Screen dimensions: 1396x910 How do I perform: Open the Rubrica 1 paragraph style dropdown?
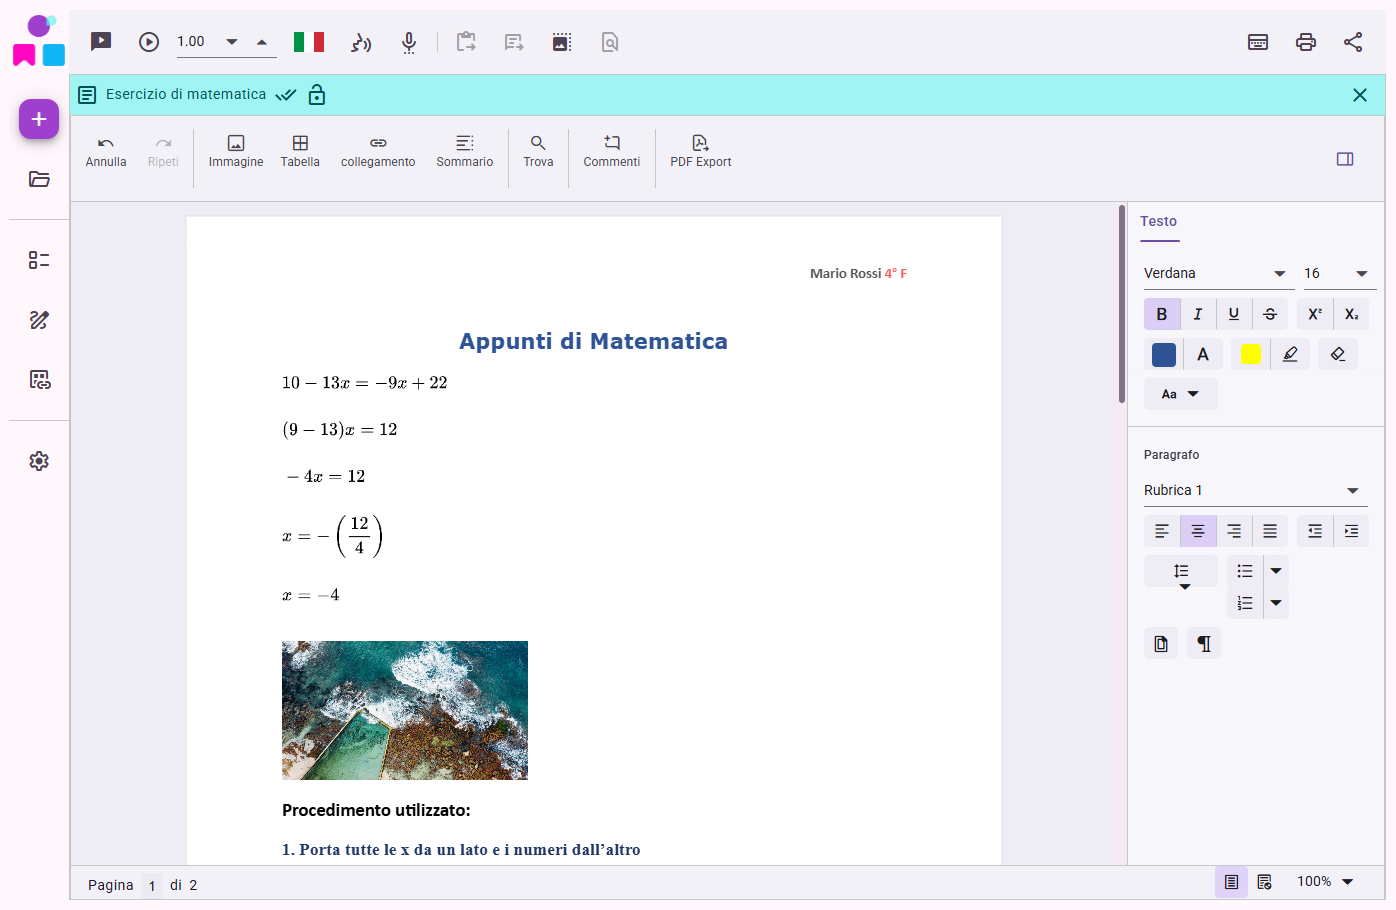[1255, 491]
